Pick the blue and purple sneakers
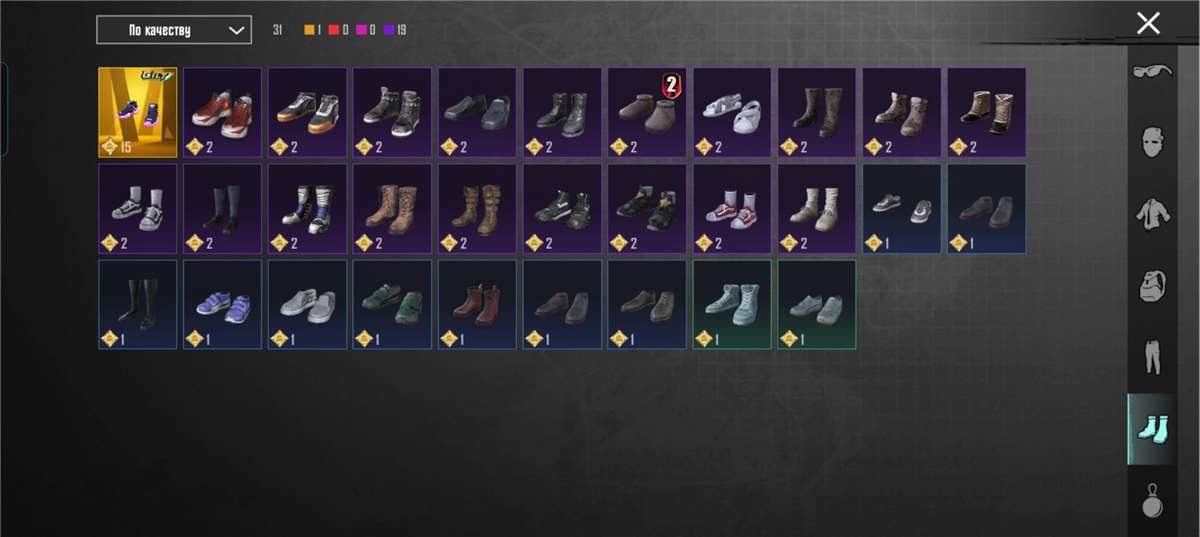 tap(222, 305)
